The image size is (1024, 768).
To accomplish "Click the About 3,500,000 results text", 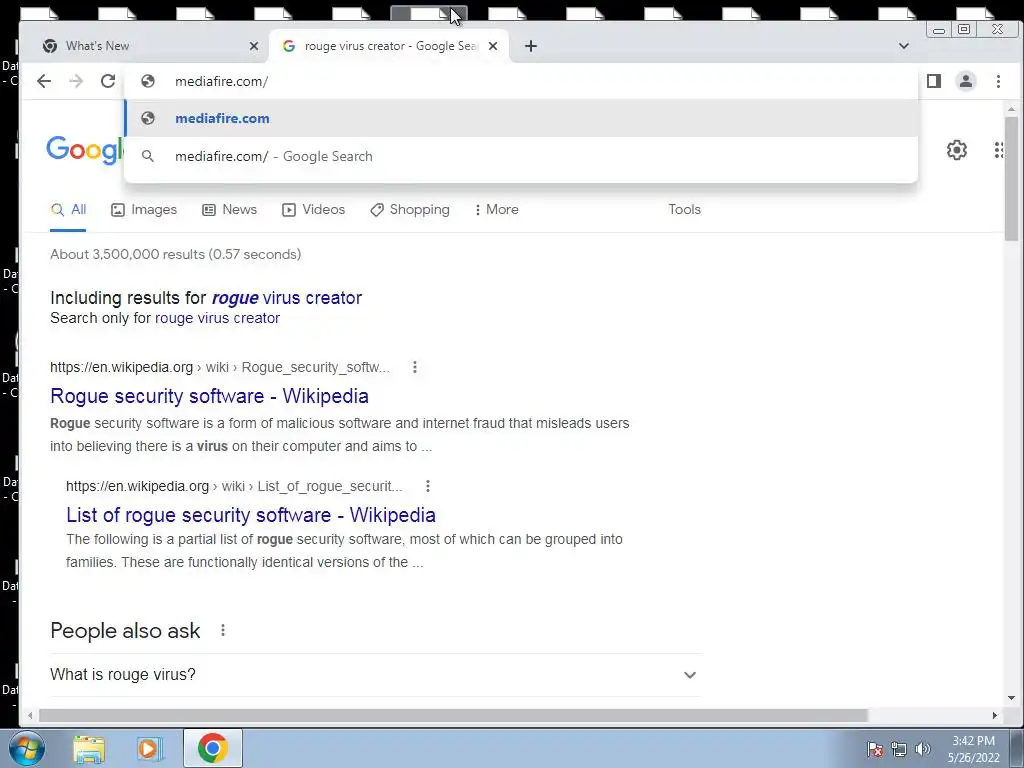I will pyautogui.click(x=176, y=255).
